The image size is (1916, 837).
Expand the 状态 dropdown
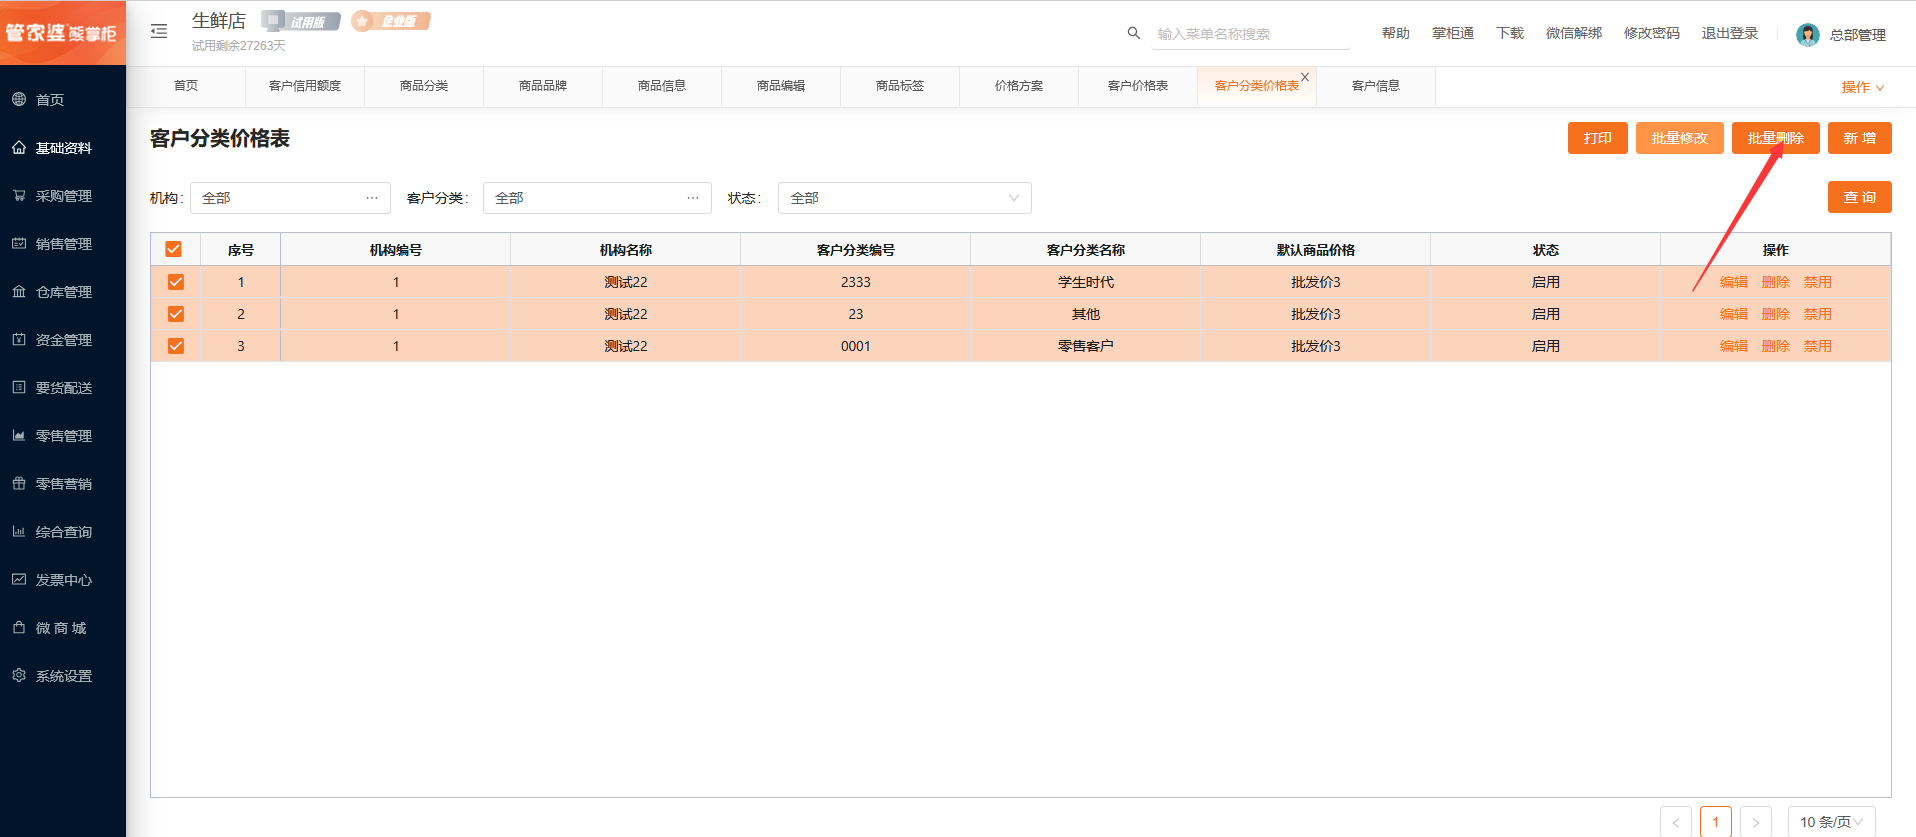904,198
